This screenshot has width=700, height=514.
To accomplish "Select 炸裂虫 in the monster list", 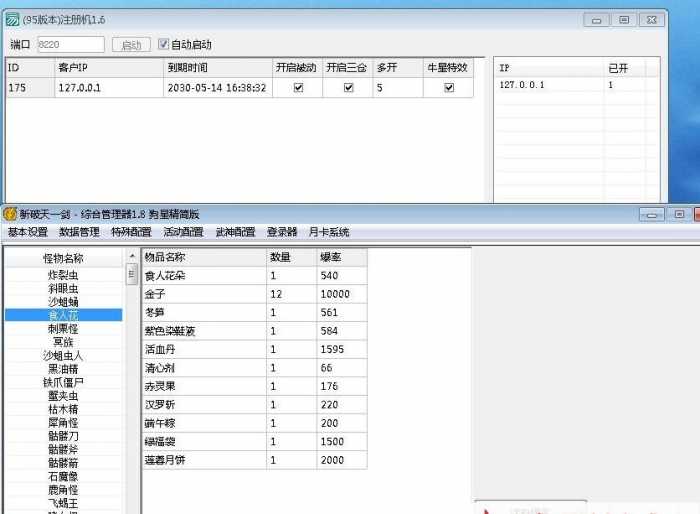I will pyautogui.click(x=63, y=274).
